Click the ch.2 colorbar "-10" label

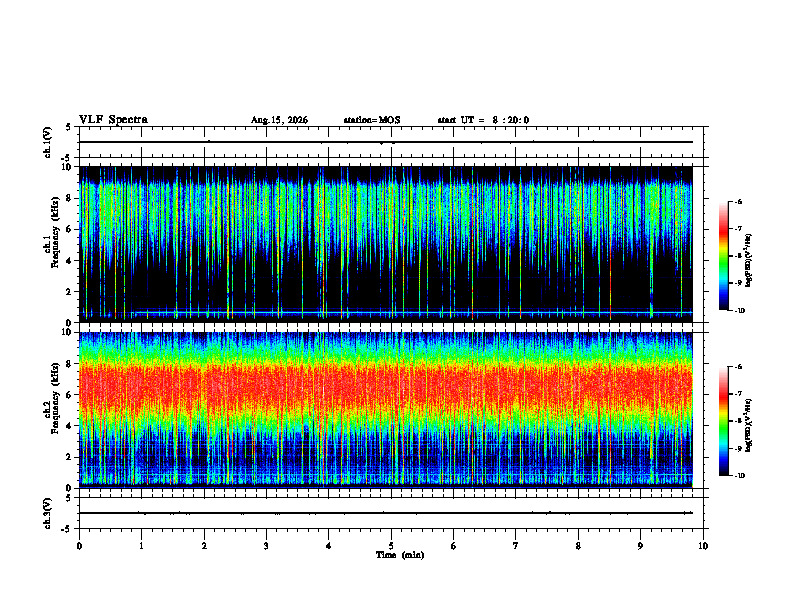[740, 476]
